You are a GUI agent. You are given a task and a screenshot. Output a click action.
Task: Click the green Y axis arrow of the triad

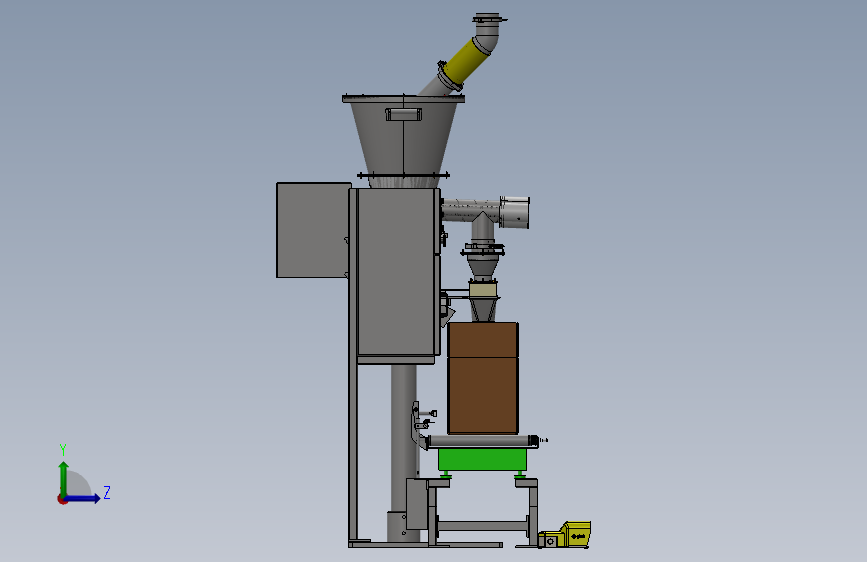pos(63,478)
